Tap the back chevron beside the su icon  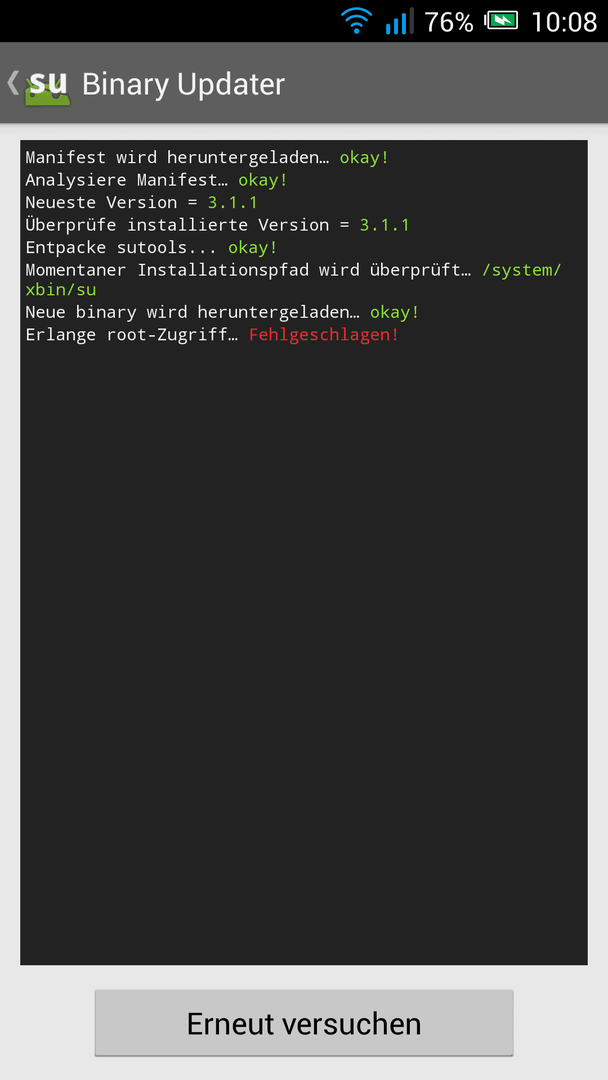(x=12, y=83)
